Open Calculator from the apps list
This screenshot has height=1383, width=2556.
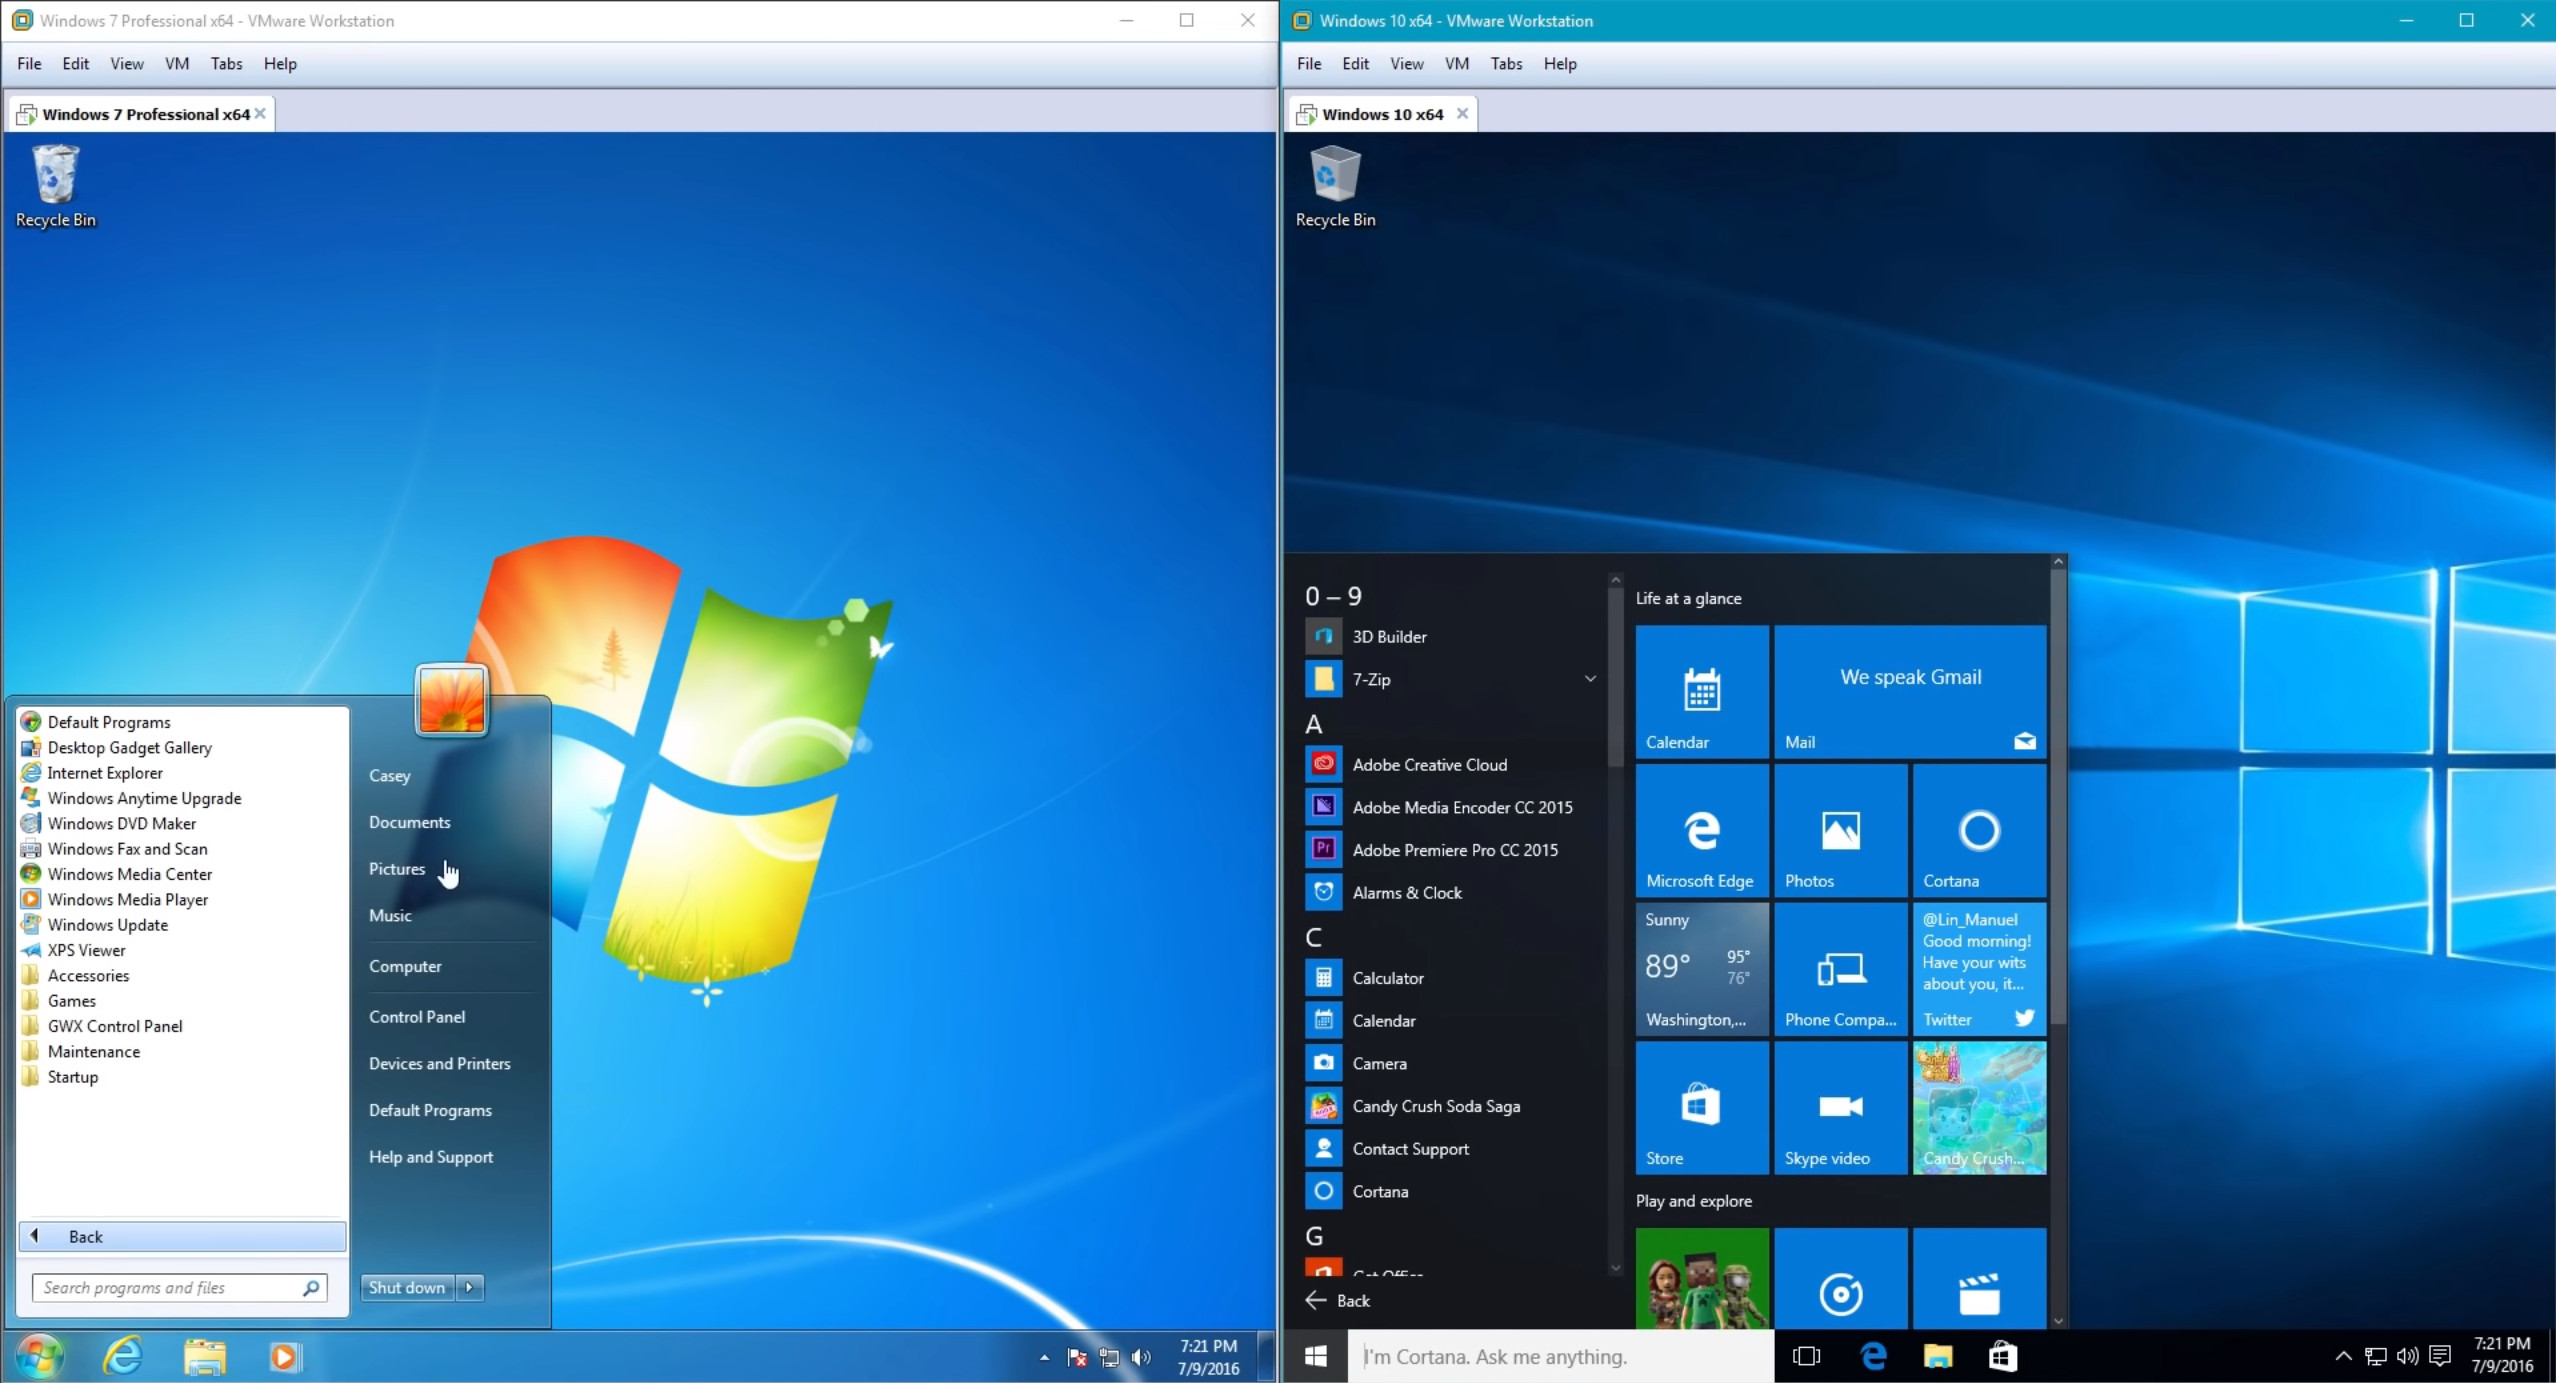1390,977
